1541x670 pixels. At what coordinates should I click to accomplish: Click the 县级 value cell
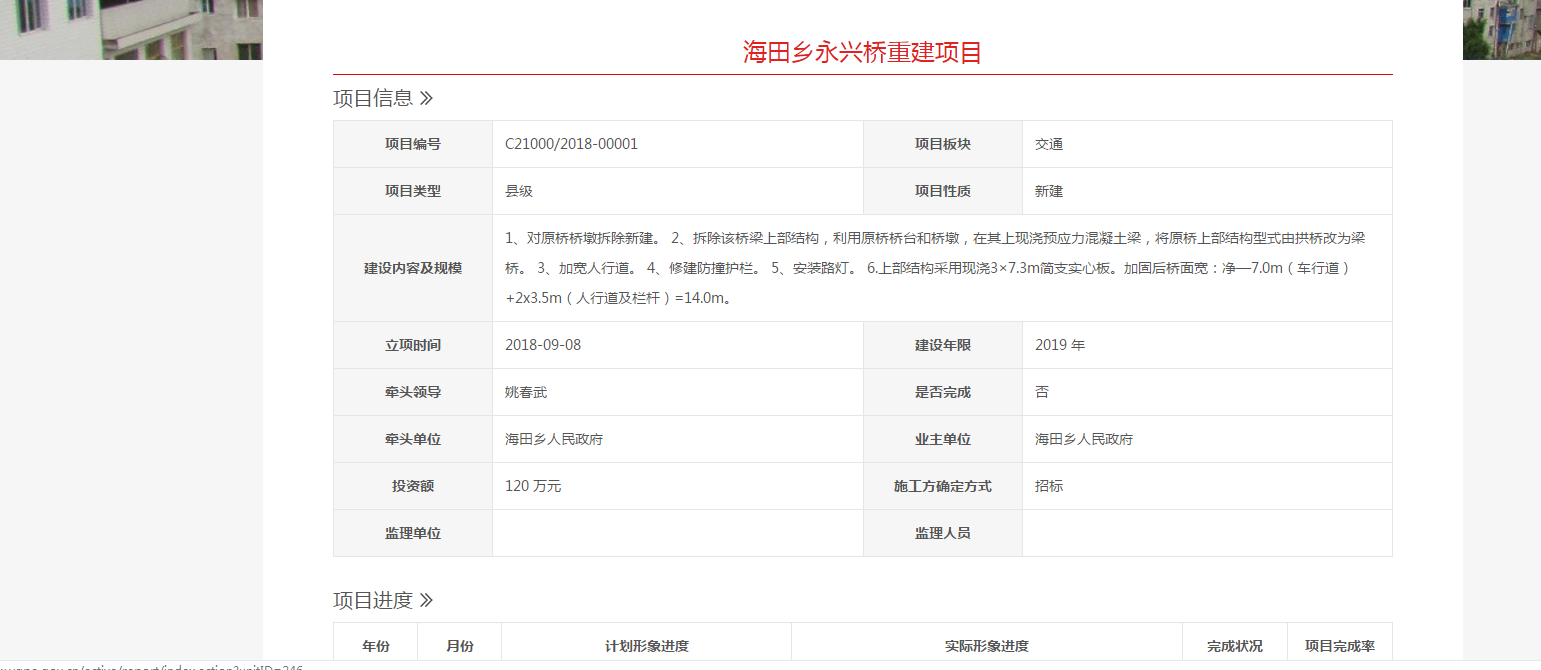pyautogui.click(x=678, y=191)
